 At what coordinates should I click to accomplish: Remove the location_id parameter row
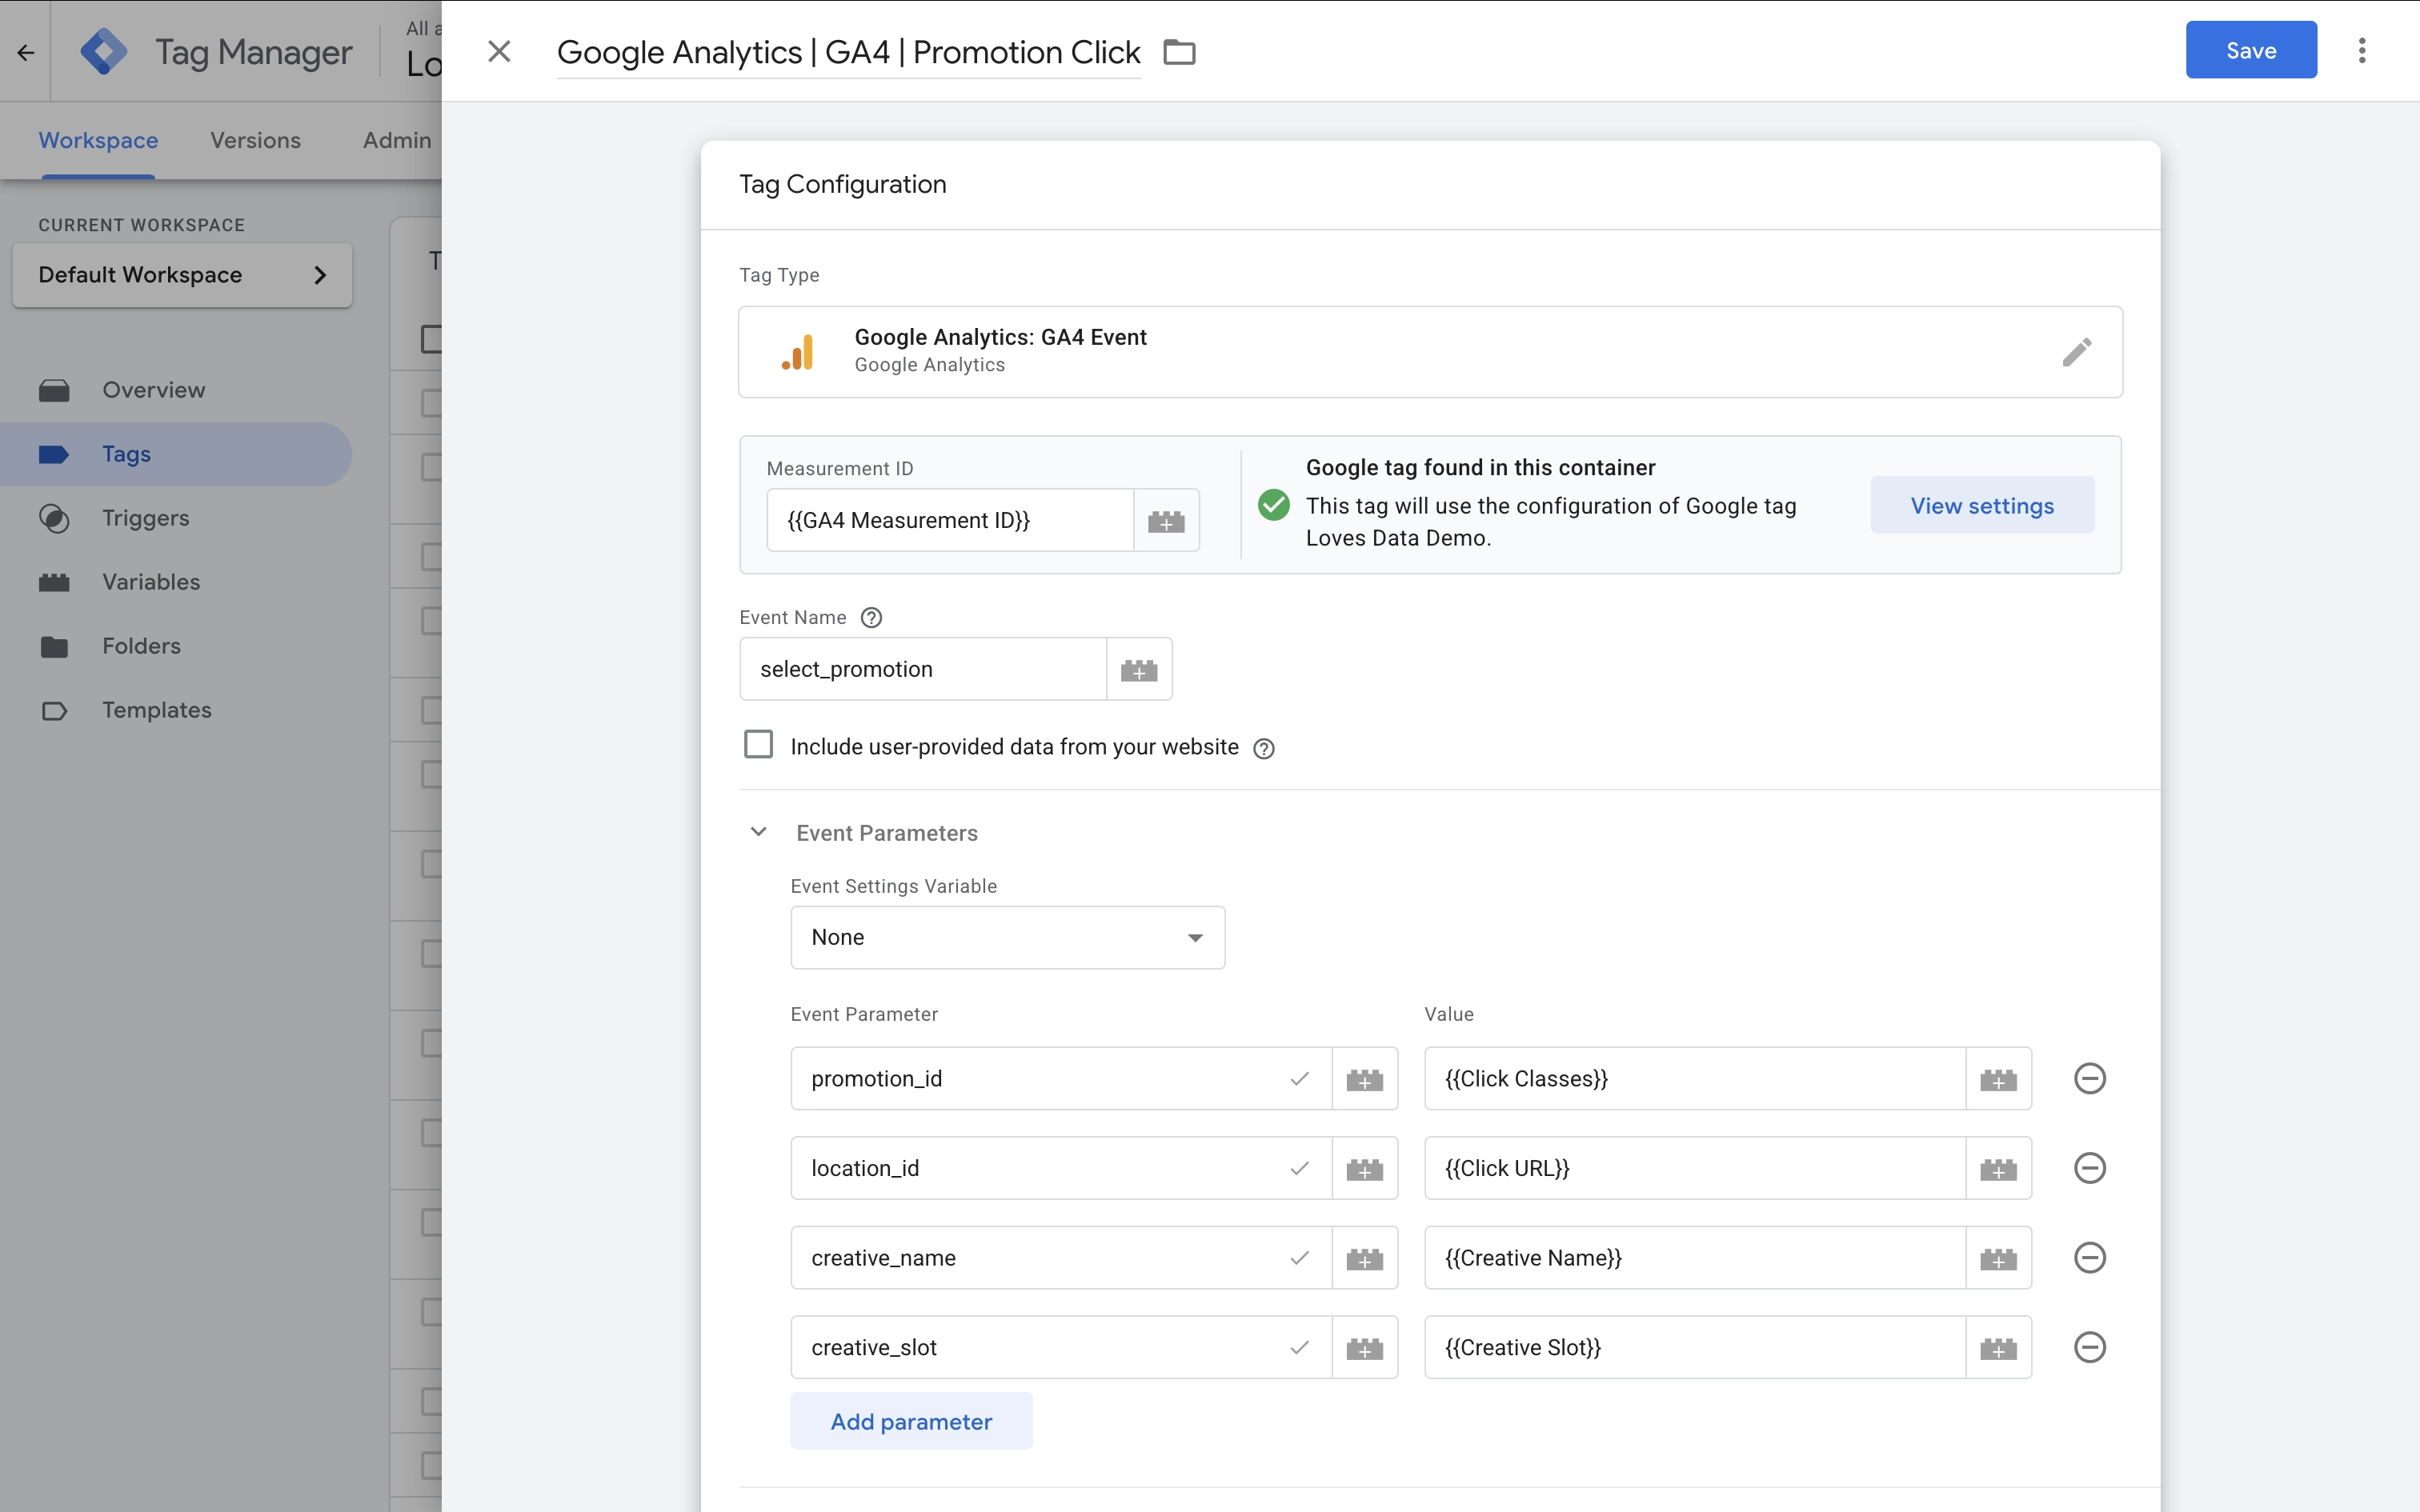[2089, 1168]
